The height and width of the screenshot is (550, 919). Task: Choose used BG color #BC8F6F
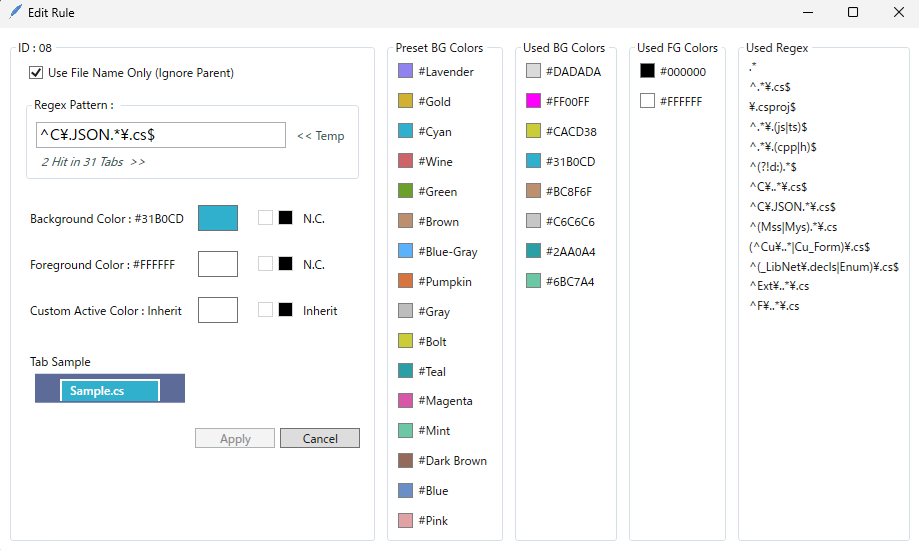tap(559, 191)
